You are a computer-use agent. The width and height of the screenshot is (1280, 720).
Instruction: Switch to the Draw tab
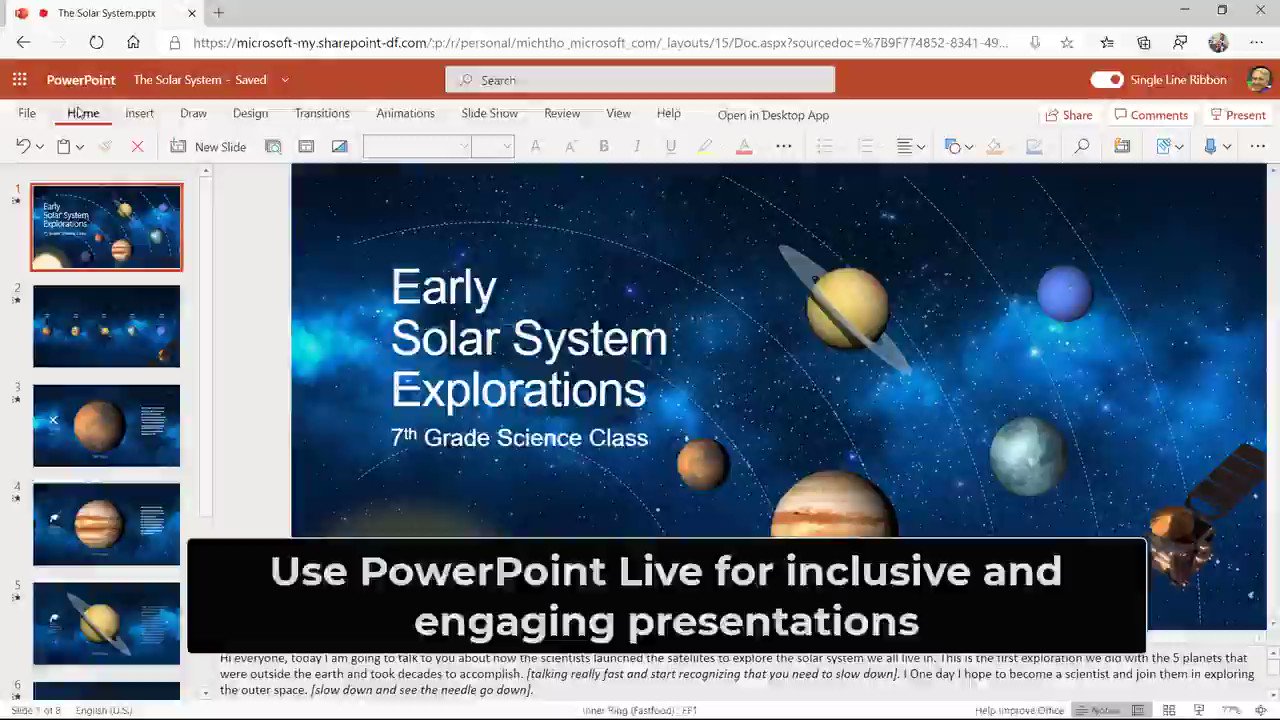point(193,114)
